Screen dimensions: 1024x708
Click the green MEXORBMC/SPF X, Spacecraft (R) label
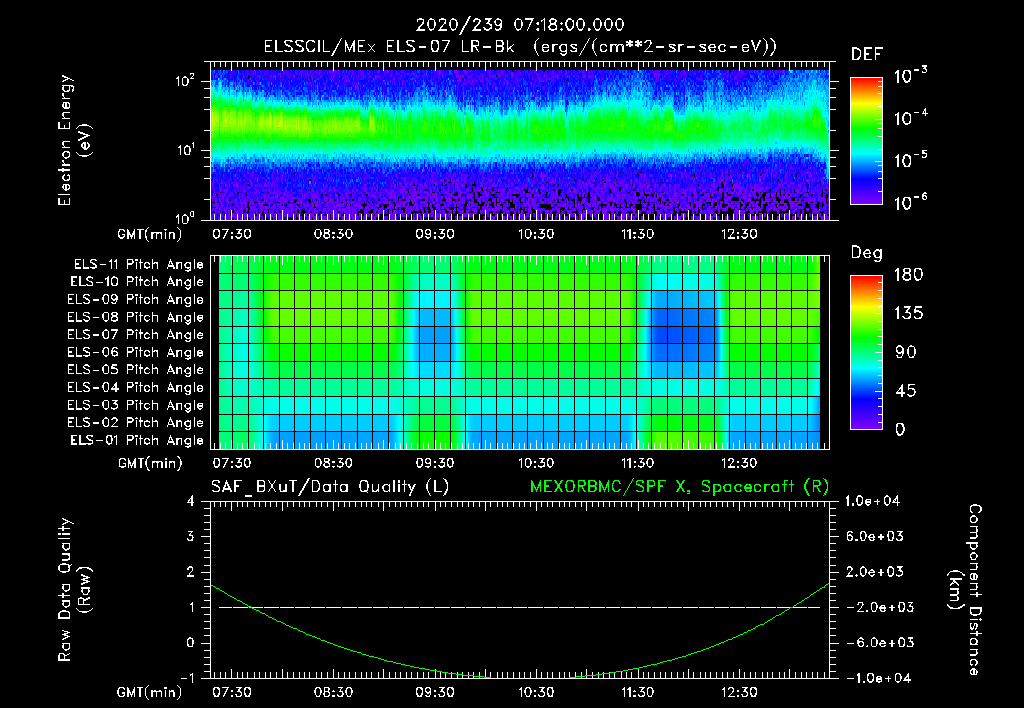click(x=679, y=487)
